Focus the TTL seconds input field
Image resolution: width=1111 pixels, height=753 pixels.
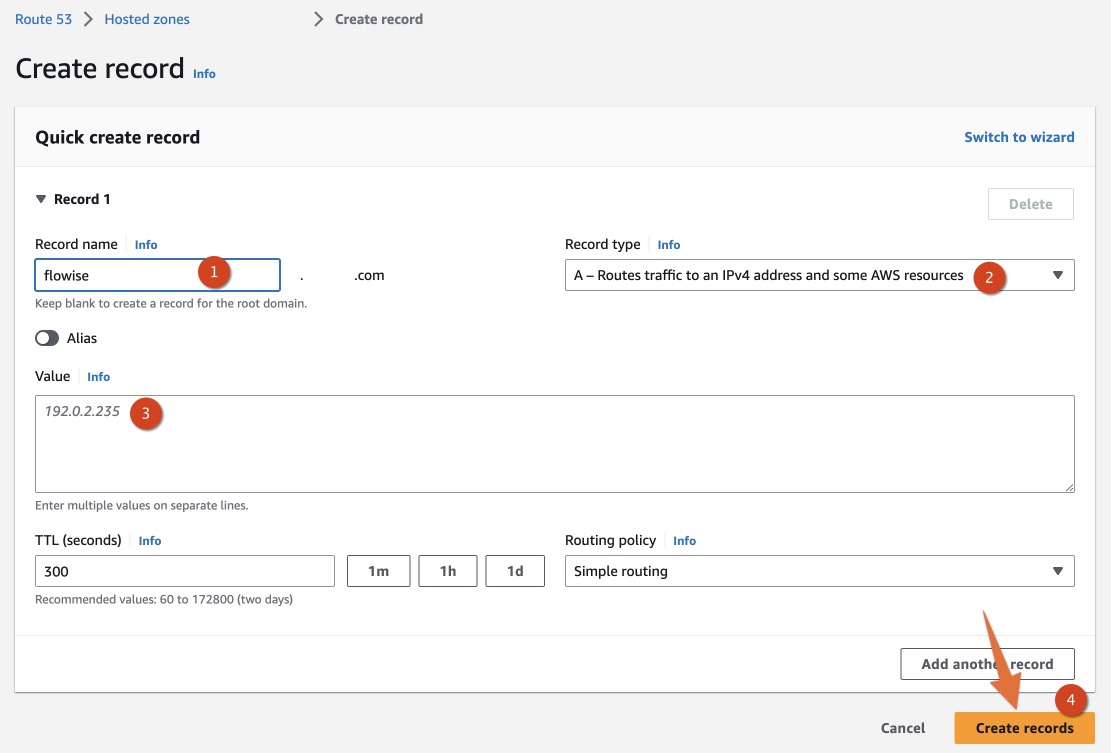pyautogui.click(x=184, y=571)
